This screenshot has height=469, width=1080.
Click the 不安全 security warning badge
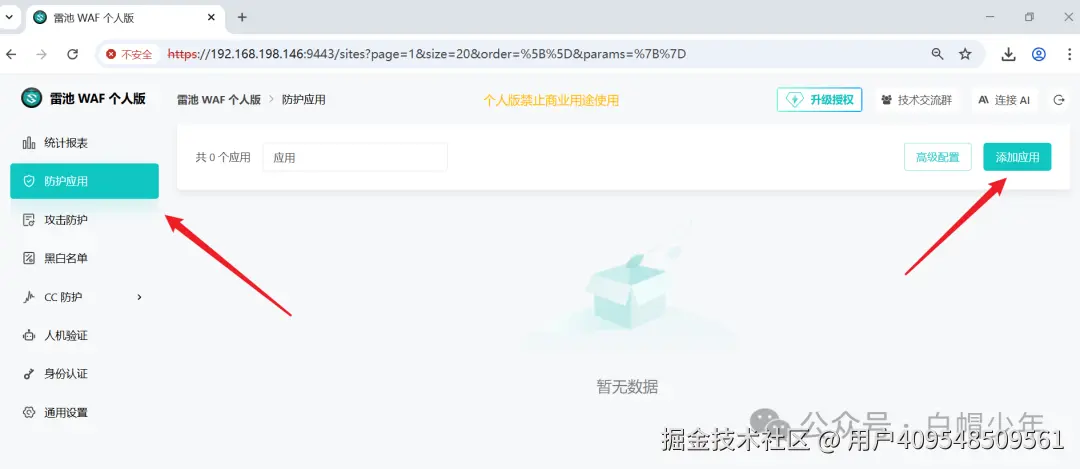(x=129, y=54)
